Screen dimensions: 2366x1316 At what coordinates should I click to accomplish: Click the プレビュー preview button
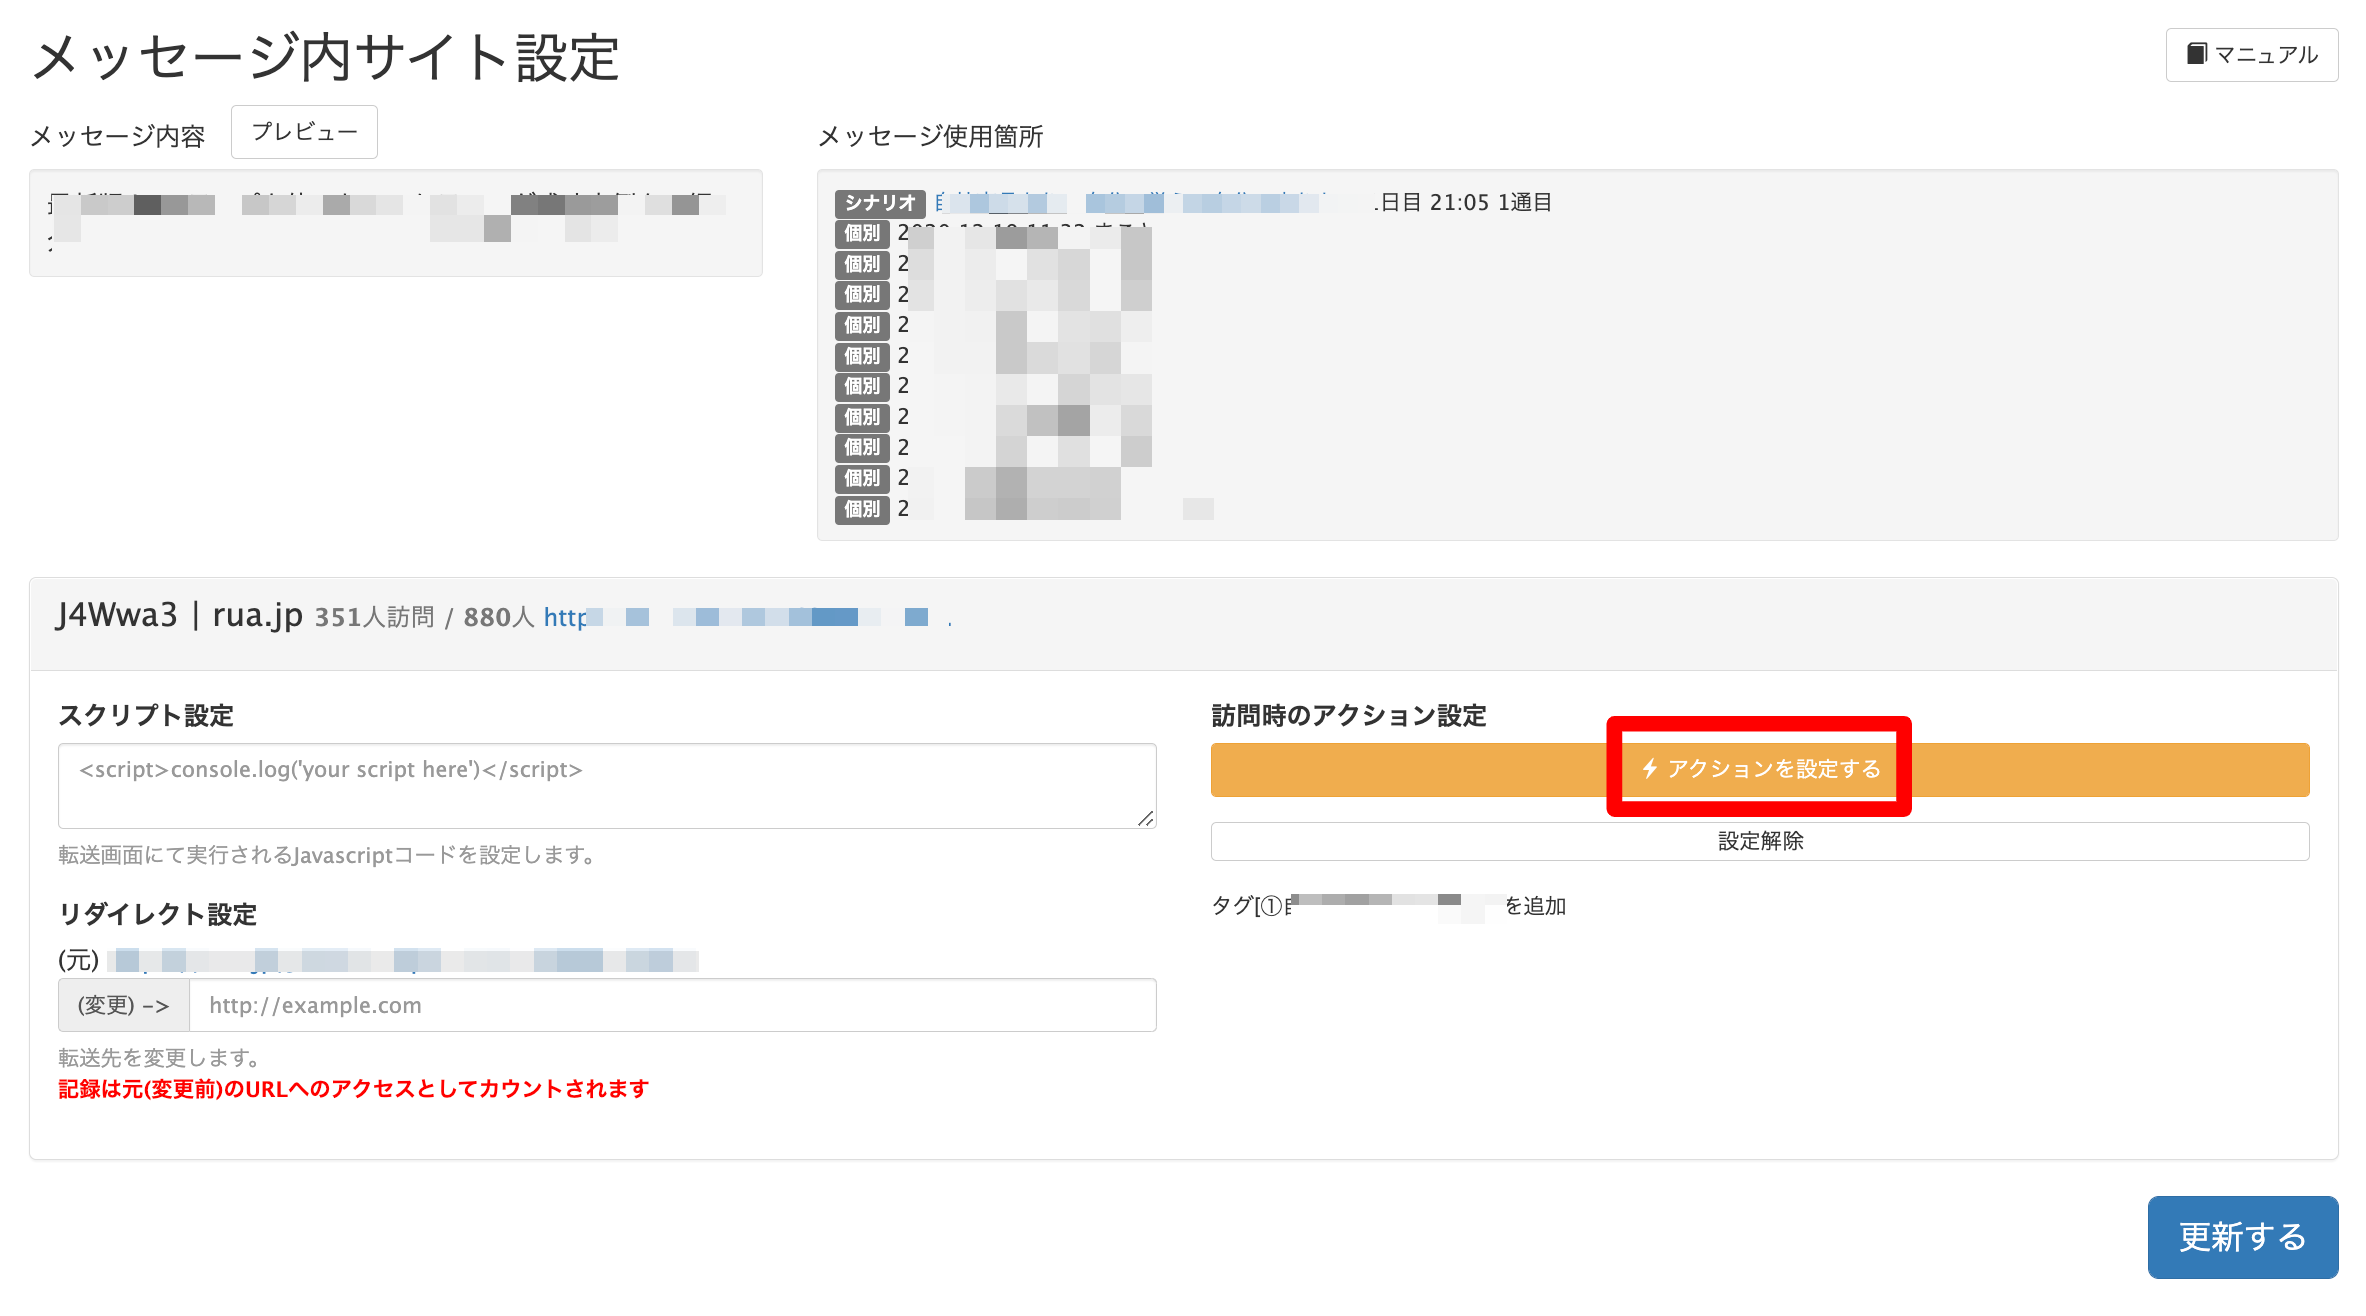[x=304, y=132]
